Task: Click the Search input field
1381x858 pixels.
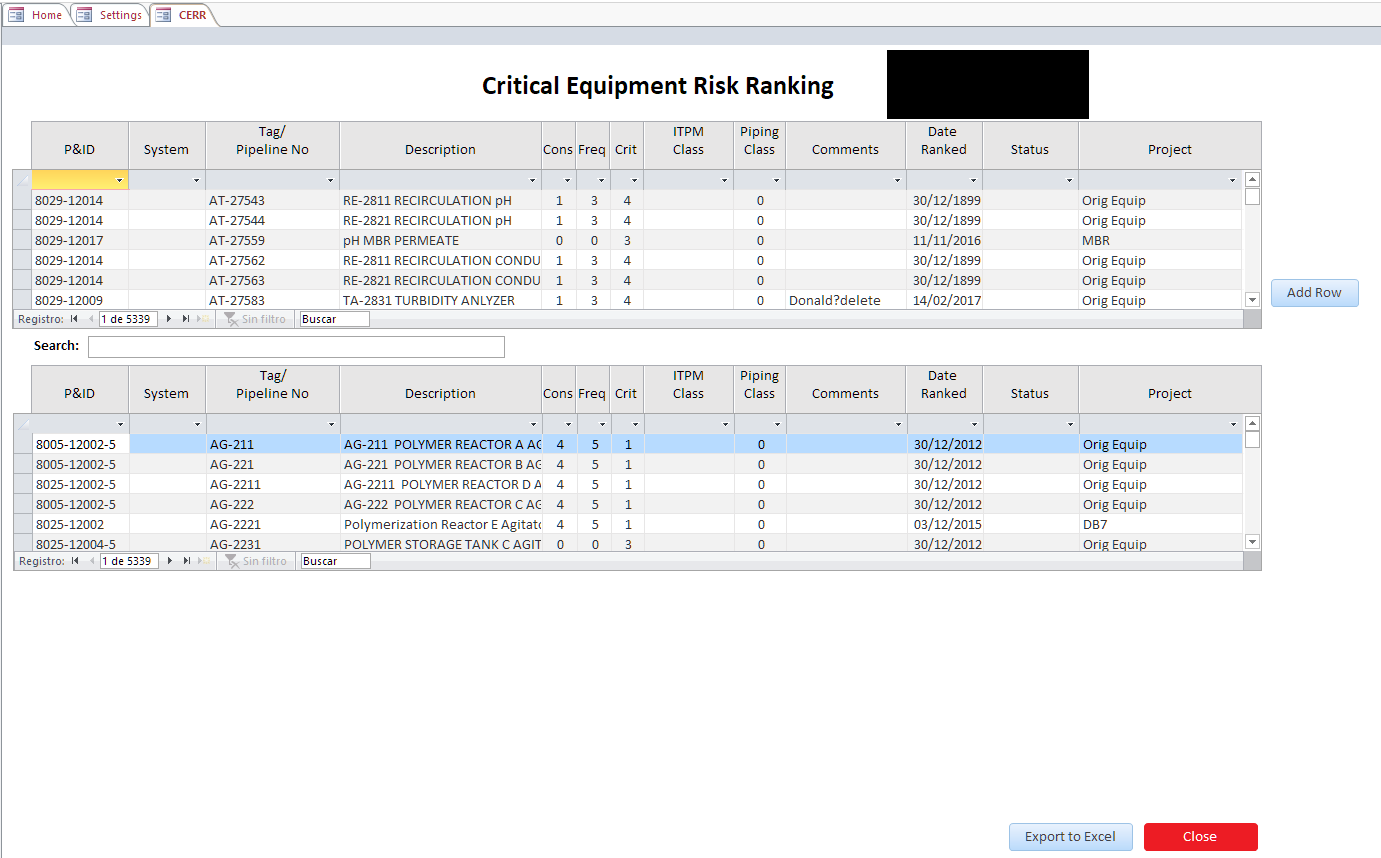Action: pos(296,347)
